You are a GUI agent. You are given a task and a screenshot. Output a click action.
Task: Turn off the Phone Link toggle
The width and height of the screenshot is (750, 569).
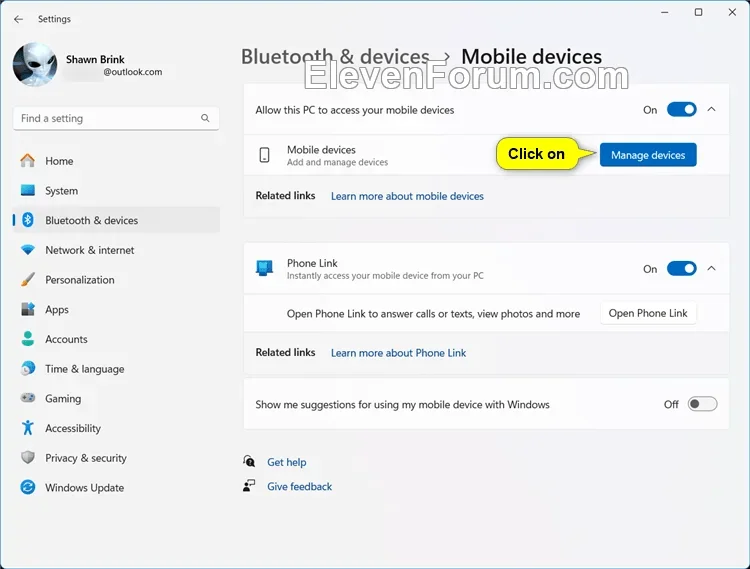682,269
